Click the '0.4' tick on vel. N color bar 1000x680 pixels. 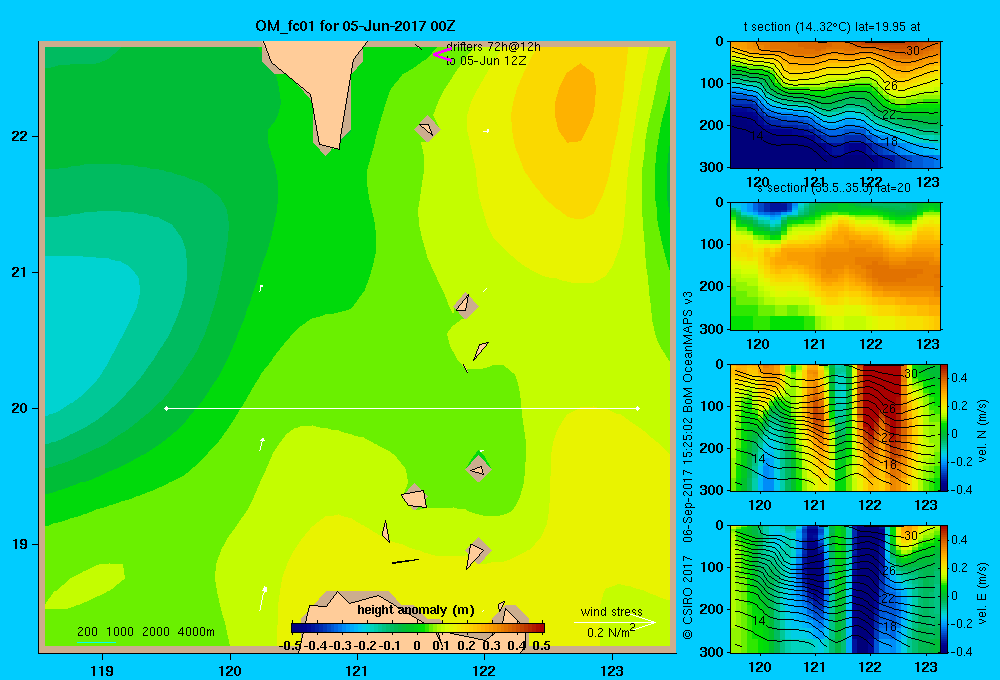(959, 378)
